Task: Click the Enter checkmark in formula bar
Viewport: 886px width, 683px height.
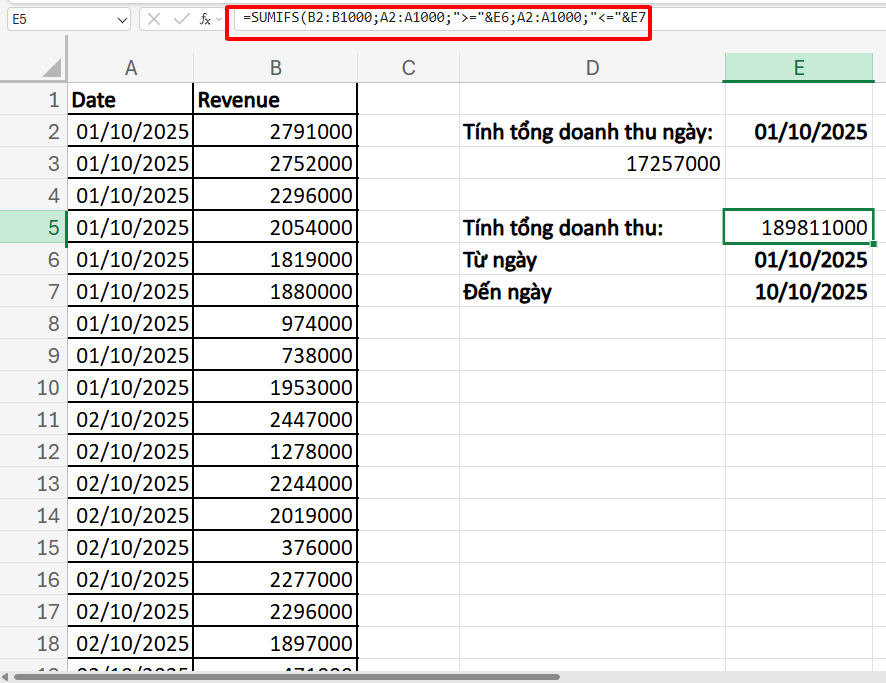Action: click(179, 19)
